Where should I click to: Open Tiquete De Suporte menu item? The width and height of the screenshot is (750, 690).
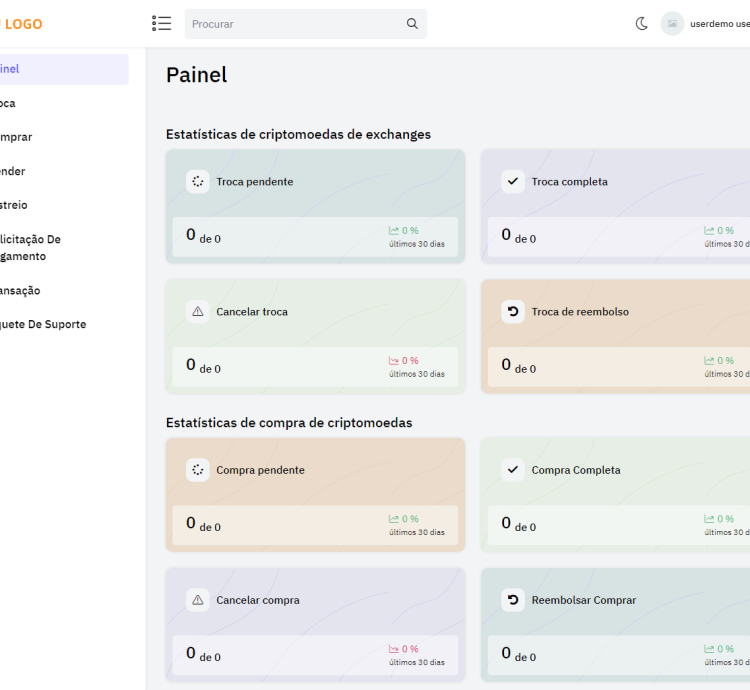(x=45, y=324)
